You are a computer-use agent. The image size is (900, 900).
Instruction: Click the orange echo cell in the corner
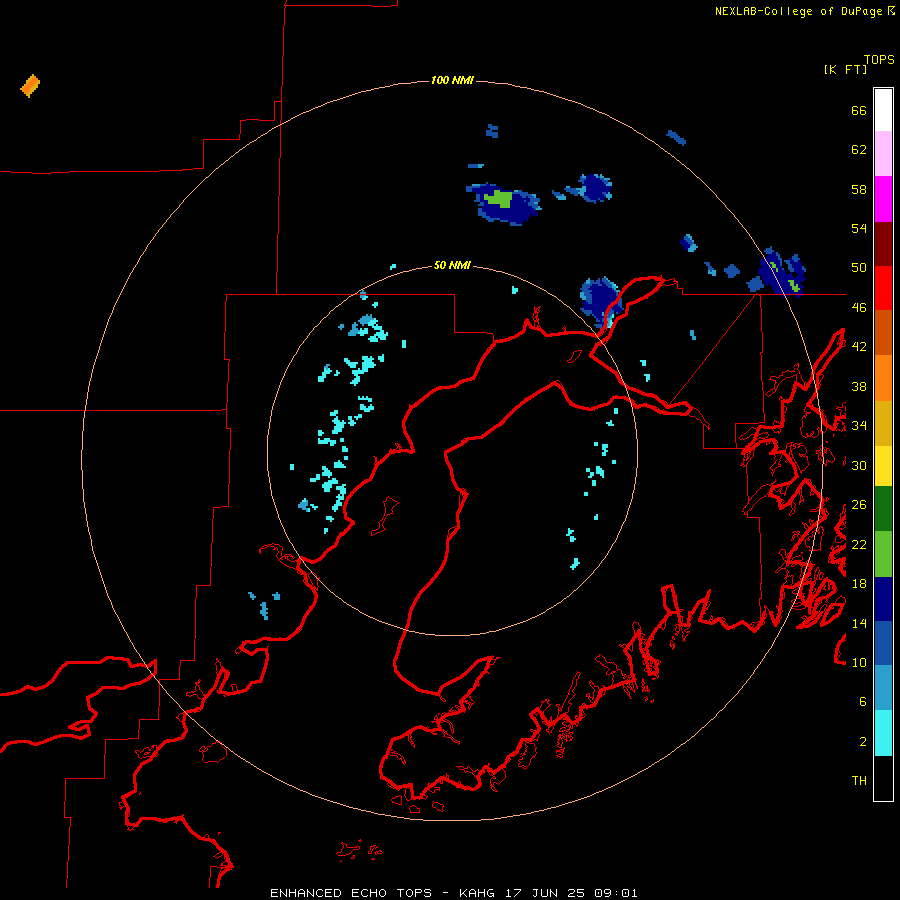click(30, 86)
